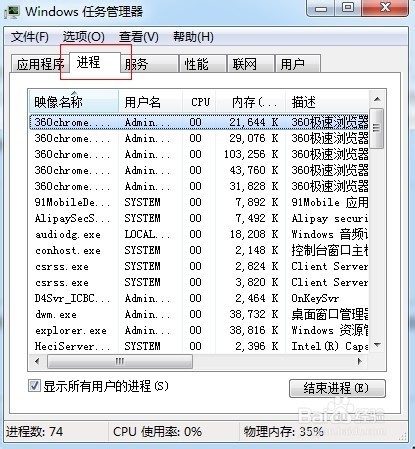Click 物理内存: 35% status entry

[x=283, y=432]
